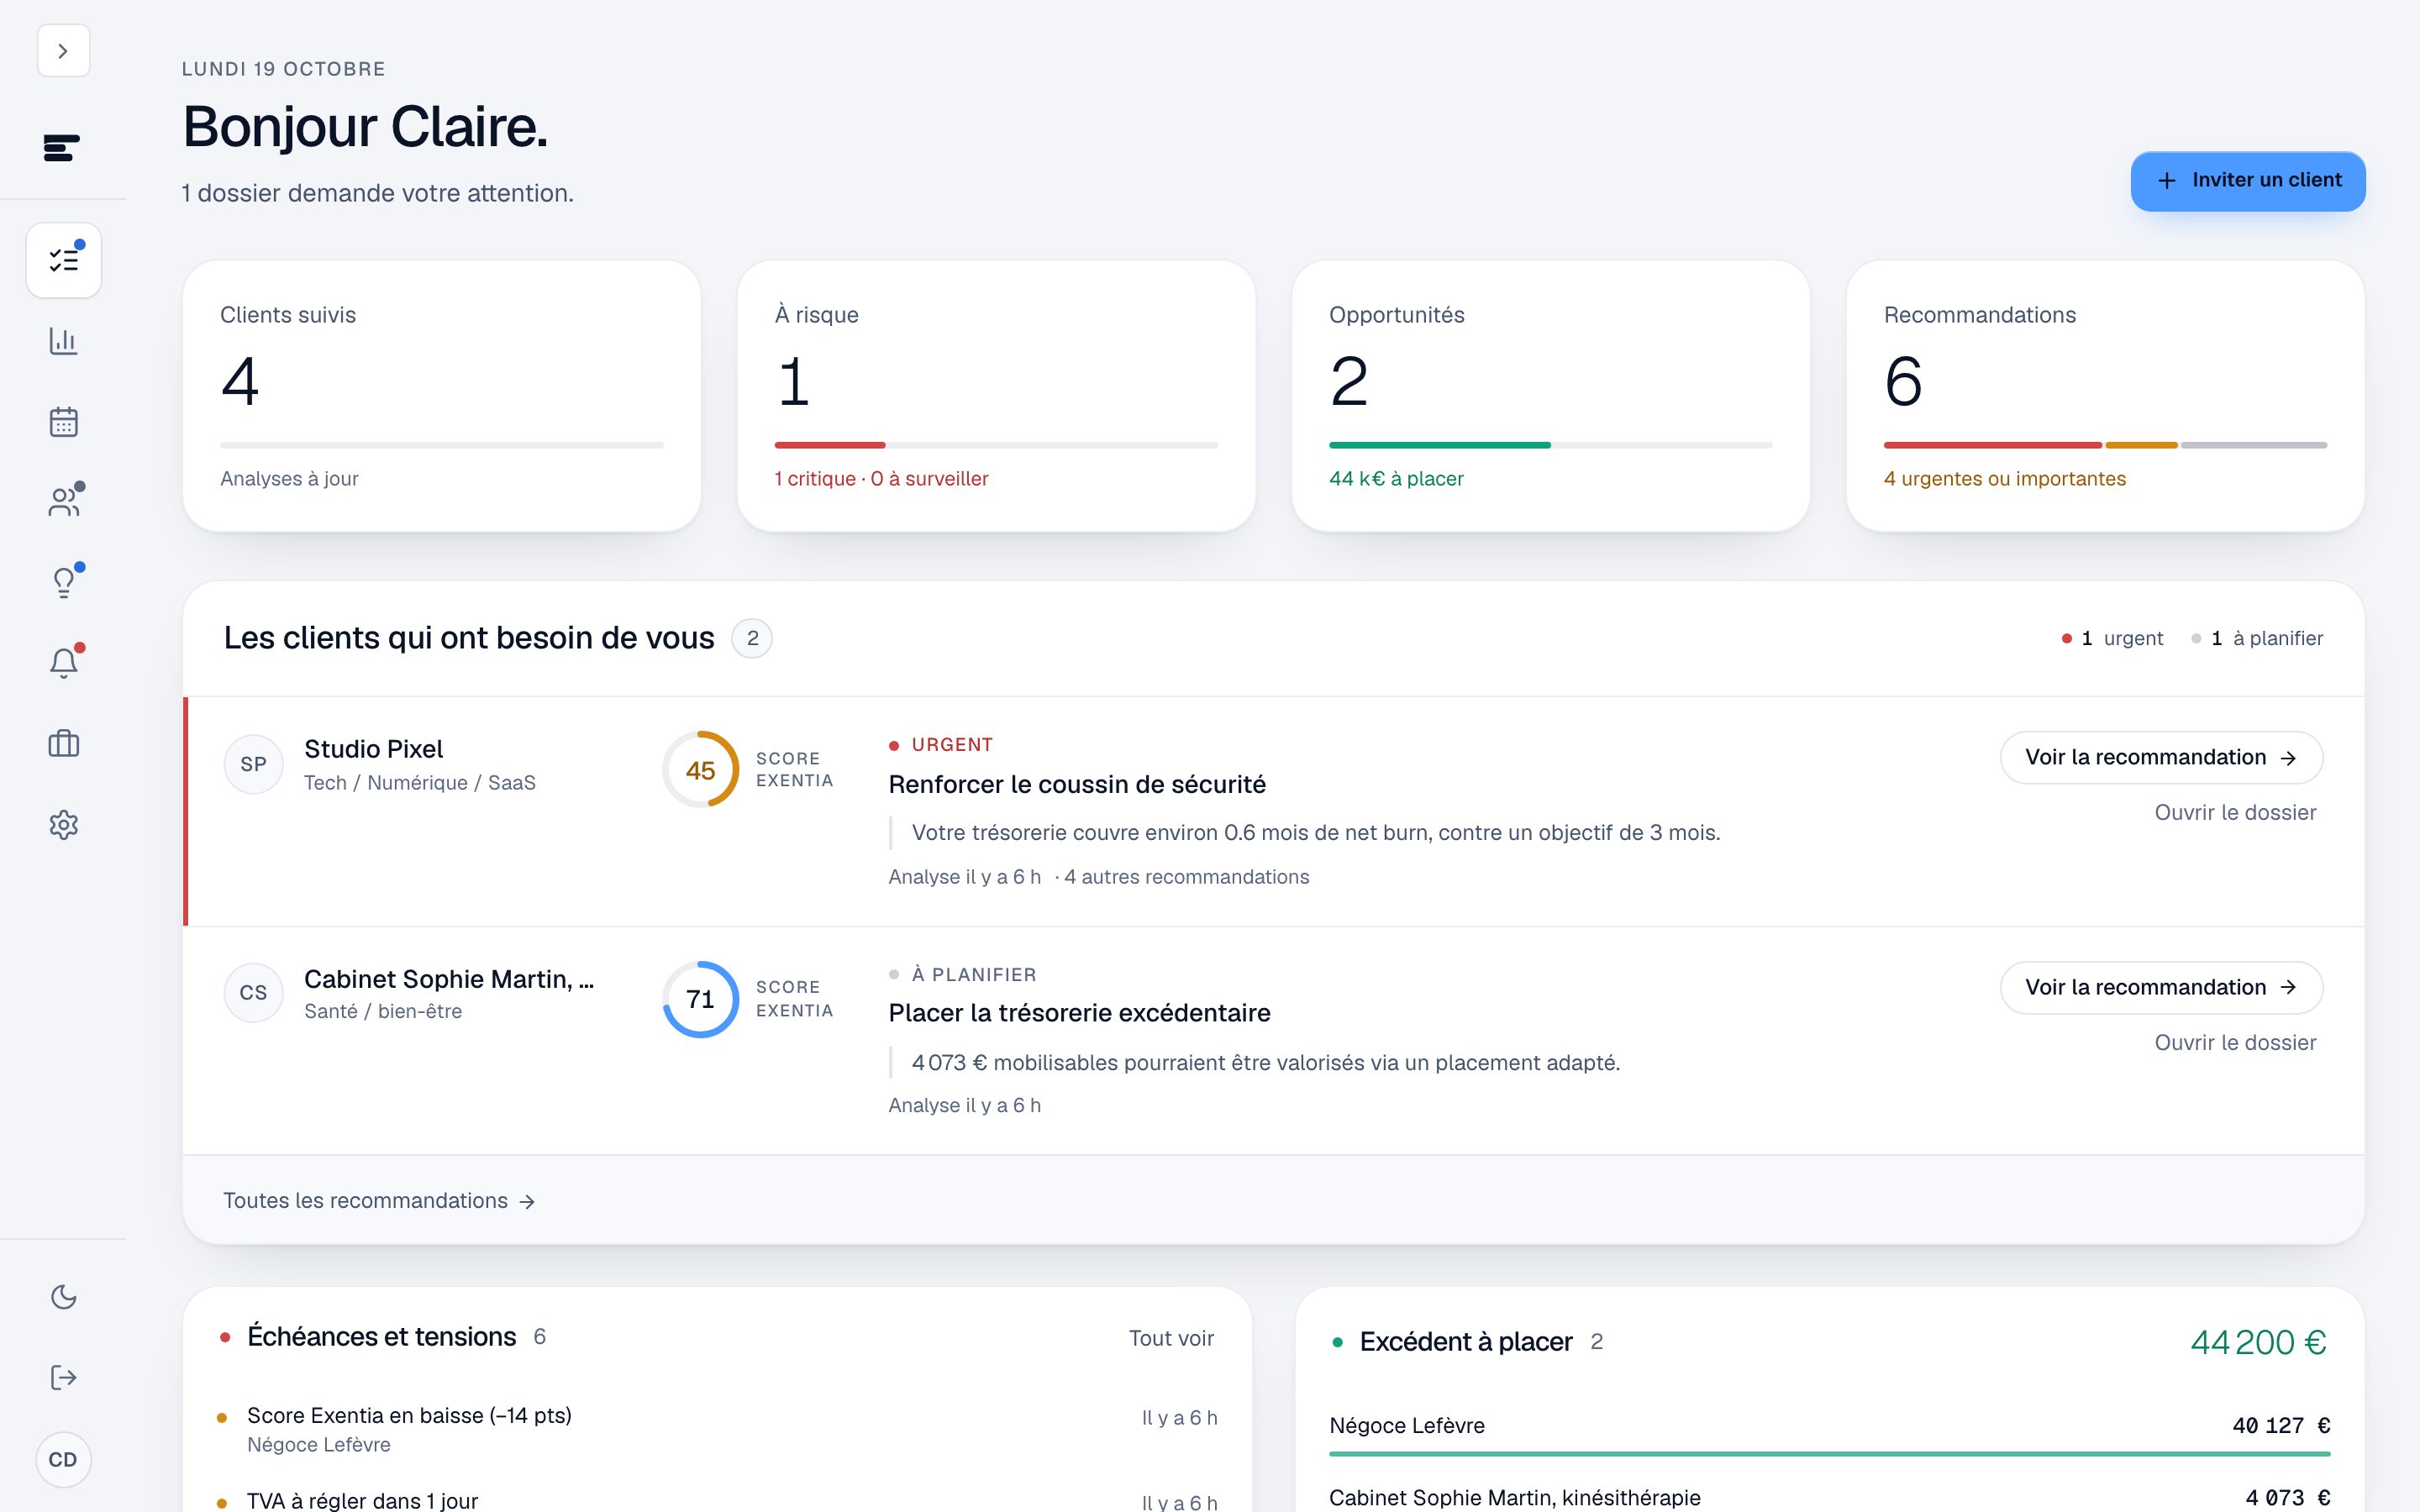
Task: Open Toutes les recommandations link
Action: tap(379, 1201)
